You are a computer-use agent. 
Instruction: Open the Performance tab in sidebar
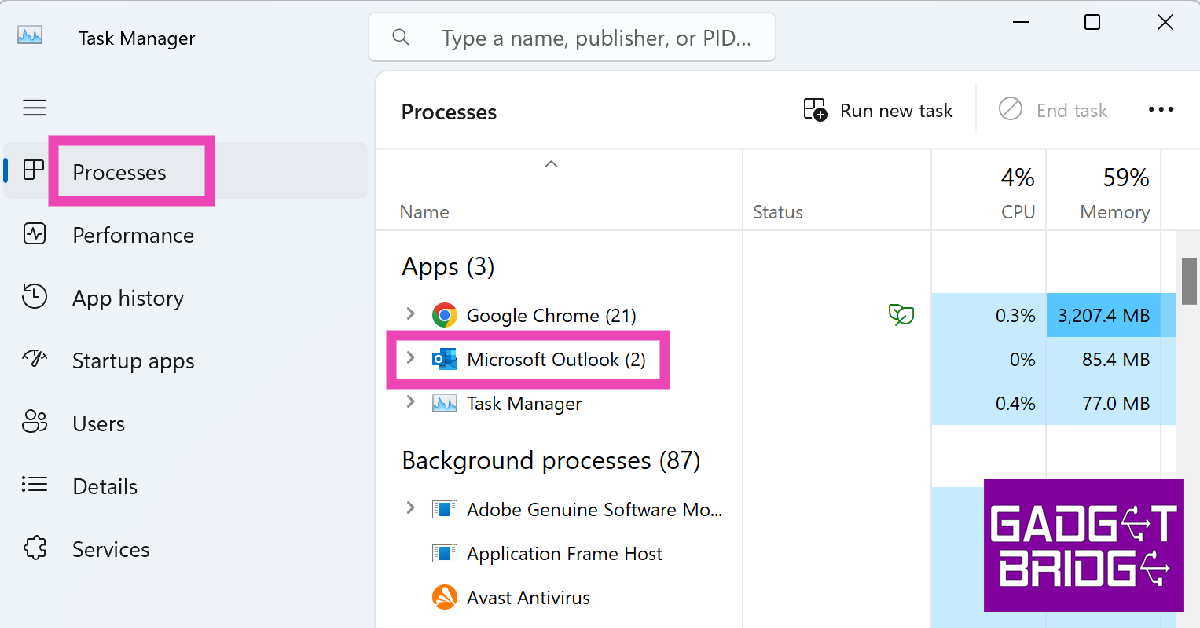coord(132,236)
